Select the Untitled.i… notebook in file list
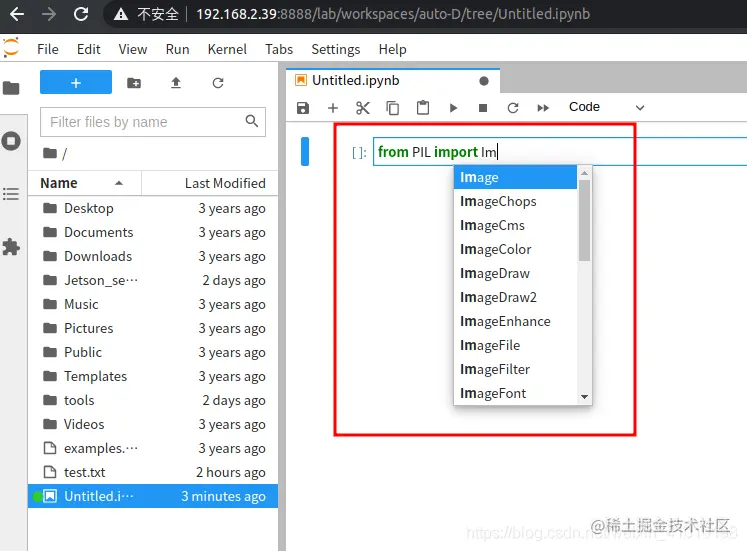The image size is (747, 551). coord(153,496)
